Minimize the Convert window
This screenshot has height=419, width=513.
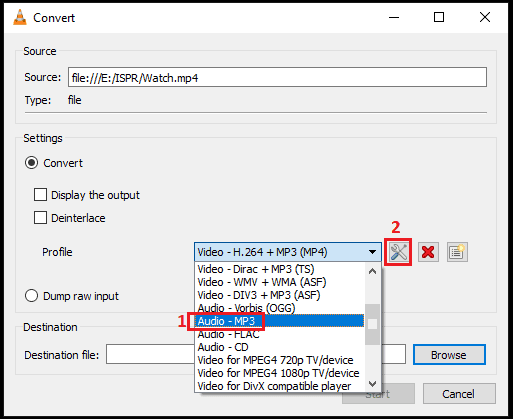[394, 17]
